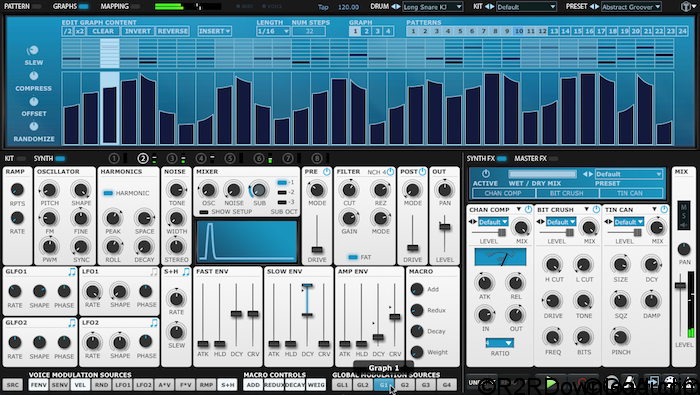Screen dimensions: 700x395
Task: Click the x2 graph button
Action: pyautogui.click(x=80, y=31)
